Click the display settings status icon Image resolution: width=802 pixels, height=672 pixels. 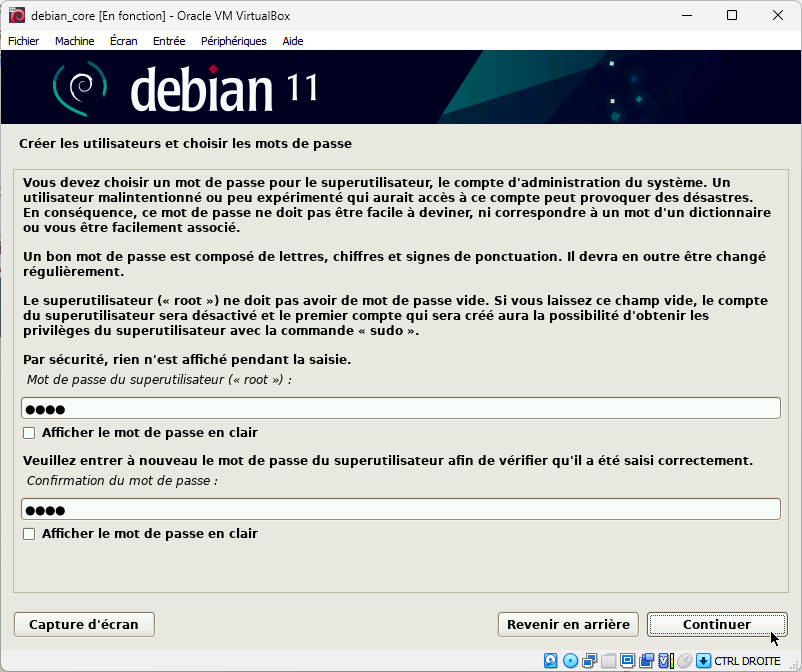tap(628, 661)
